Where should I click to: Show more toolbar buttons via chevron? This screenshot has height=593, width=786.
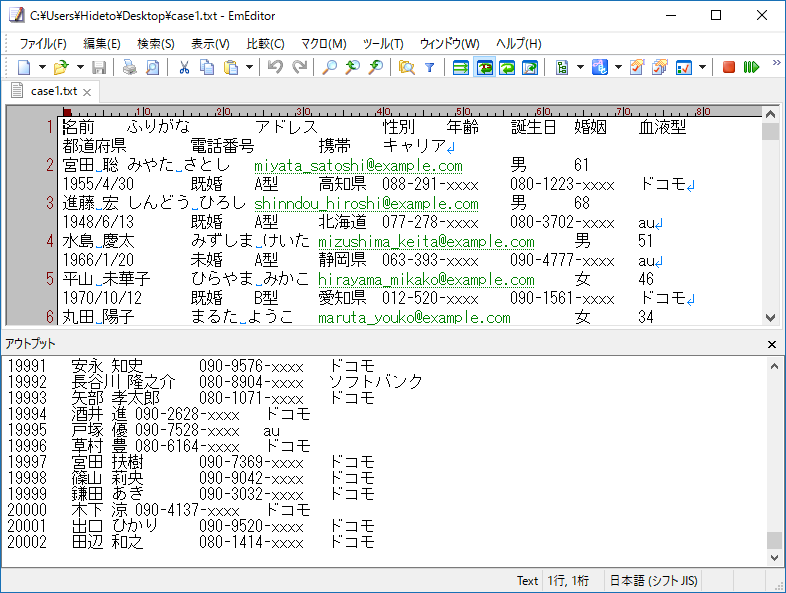tap(776, 63)
